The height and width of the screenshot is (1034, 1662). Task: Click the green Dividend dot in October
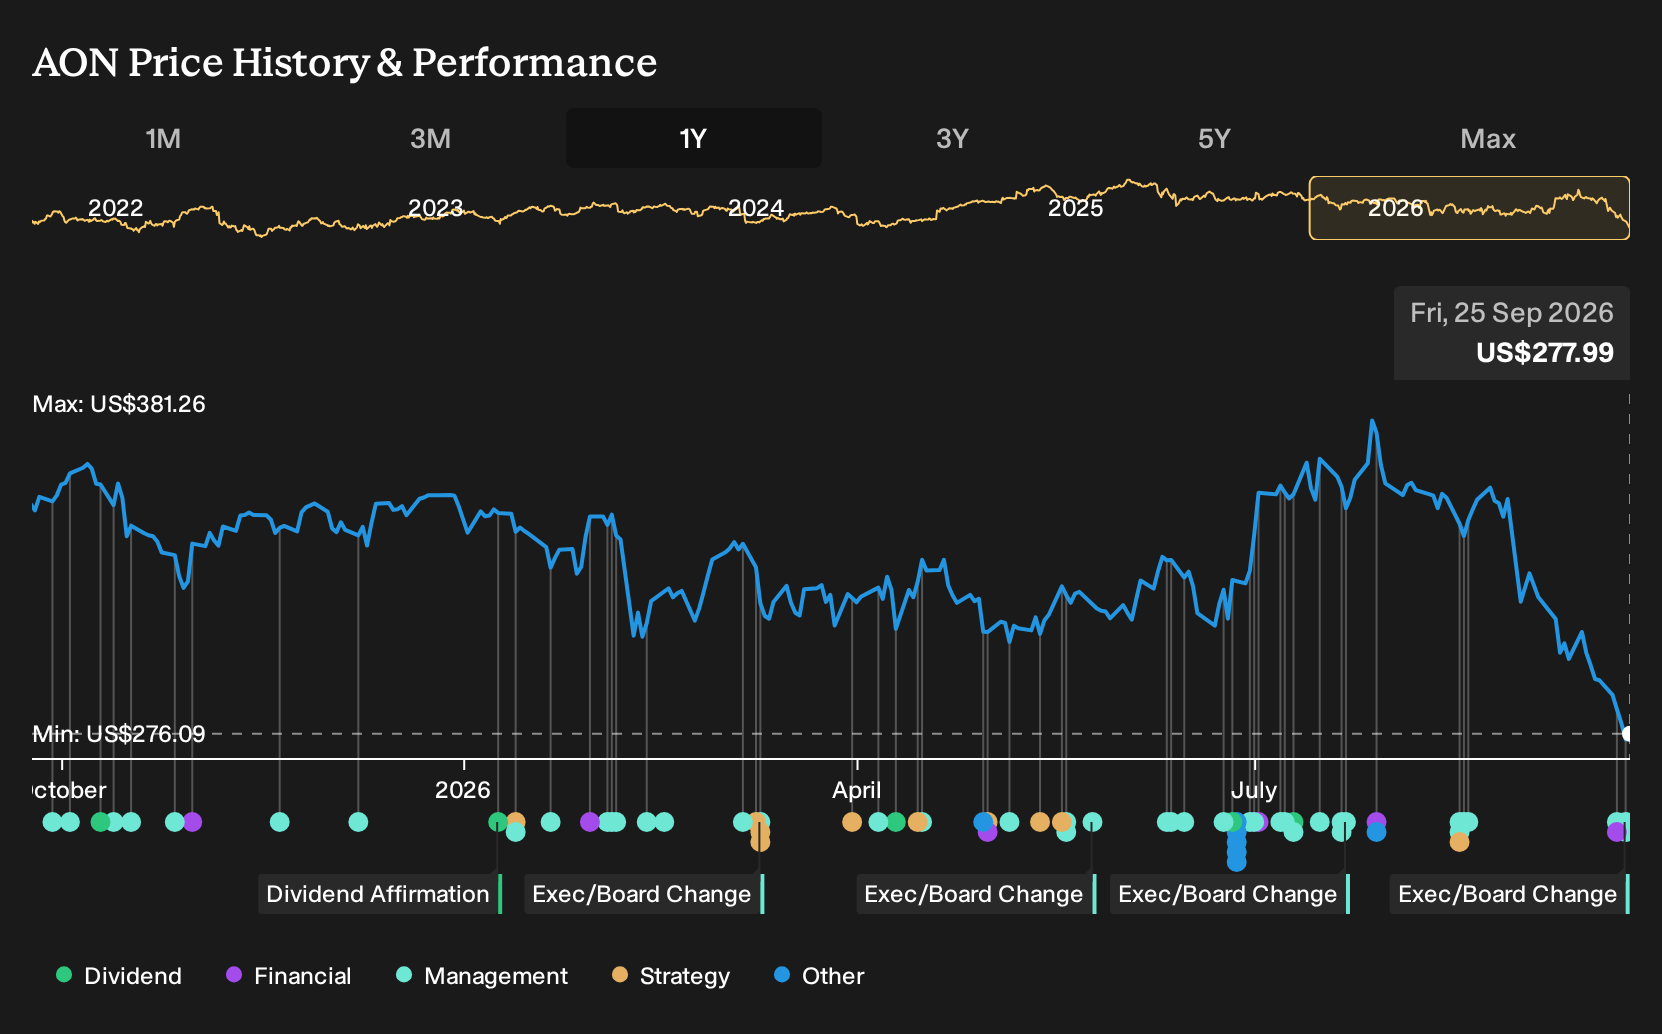click(x=100, y=822)
